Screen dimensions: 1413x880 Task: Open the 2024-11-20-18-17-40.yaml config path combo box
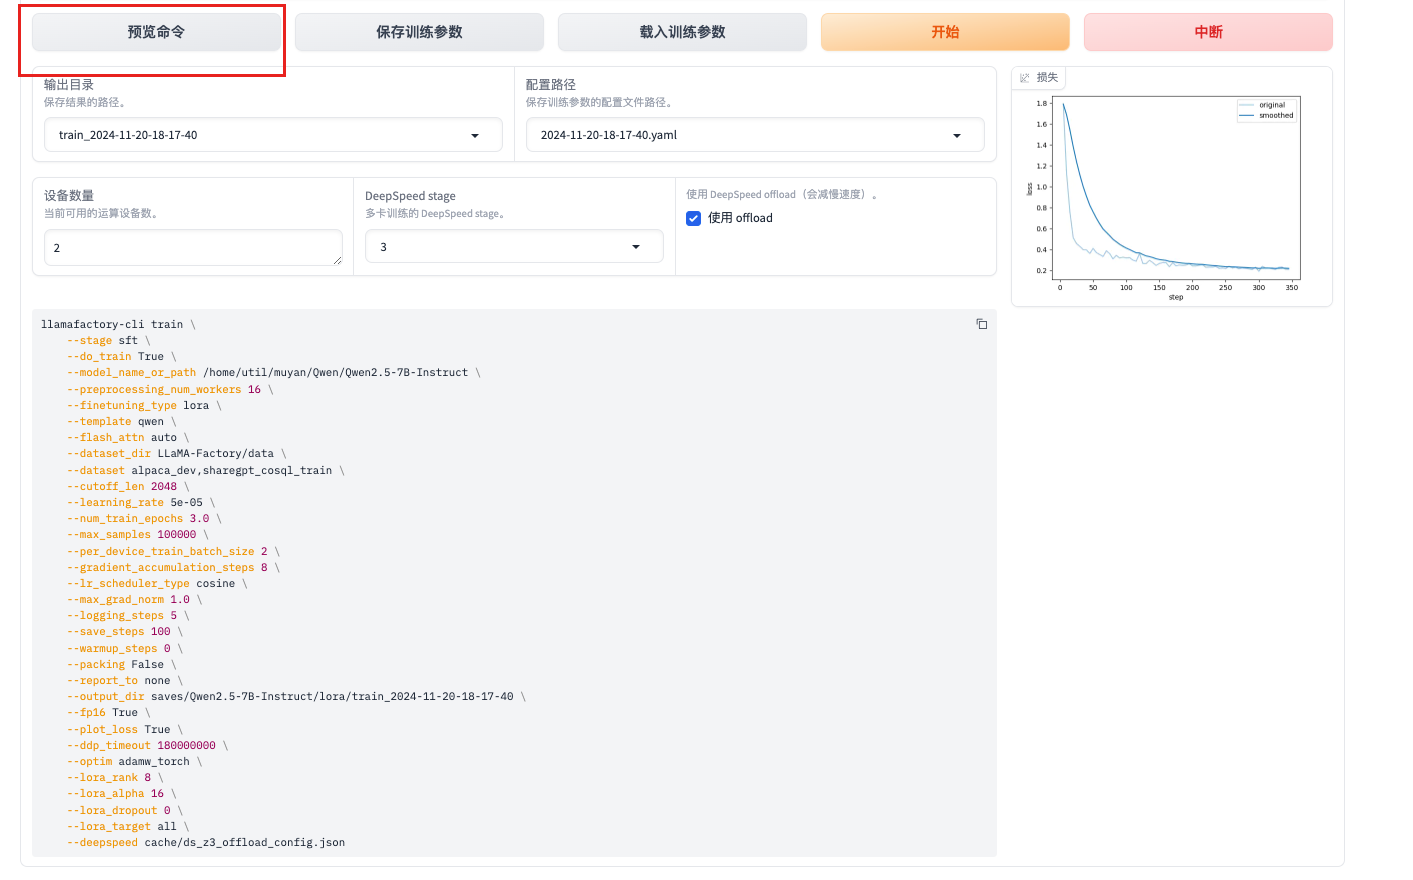coord(740,135)
